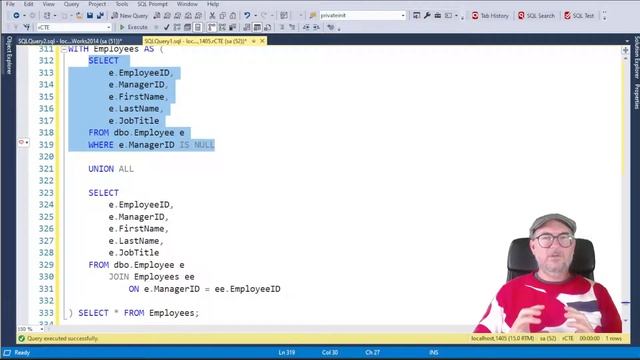Toggle Results to File output
Viewport: 640px width, 360px height.
[x=267, y=27]
